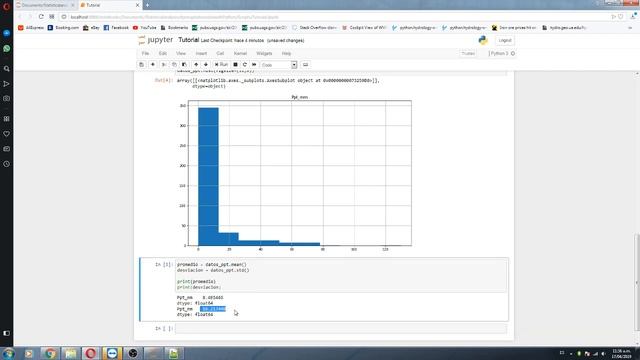
Task: Open WhatsApp in the Opera sidebar
Action: [x=7, y=49]
